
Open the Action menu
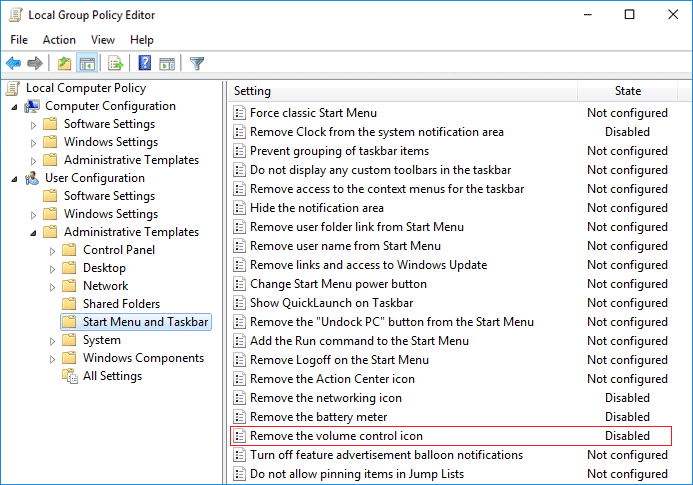(x=59, y=40)
